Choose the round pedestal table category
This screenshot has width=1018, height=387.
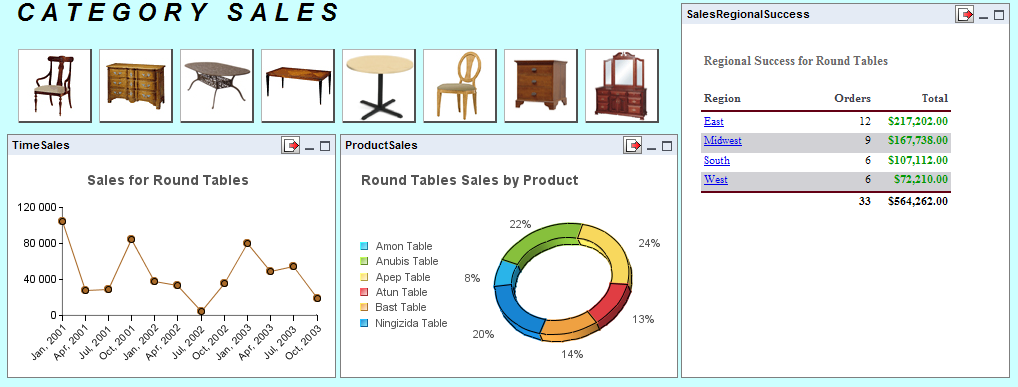pyautogui.click(x=379, y=85)
